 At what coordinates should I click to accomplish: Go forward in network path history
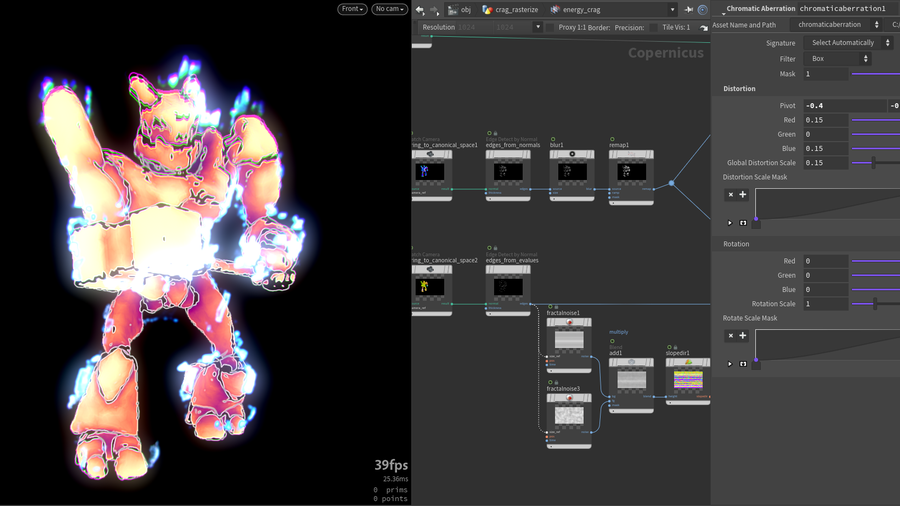(x=435, y=10)
